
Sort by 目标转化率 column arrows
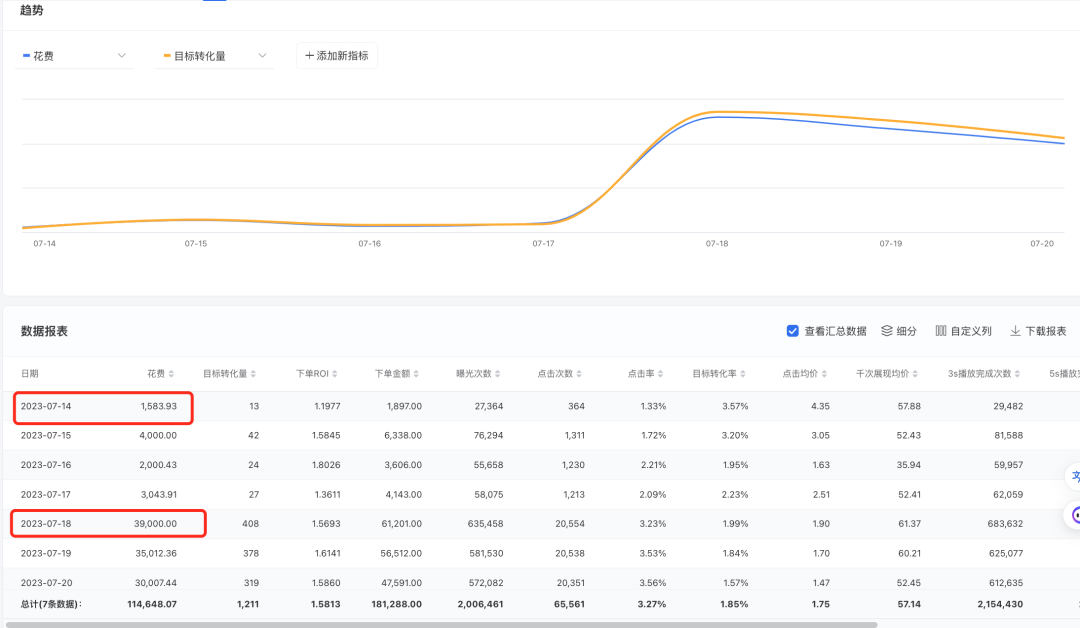(744, 374)
